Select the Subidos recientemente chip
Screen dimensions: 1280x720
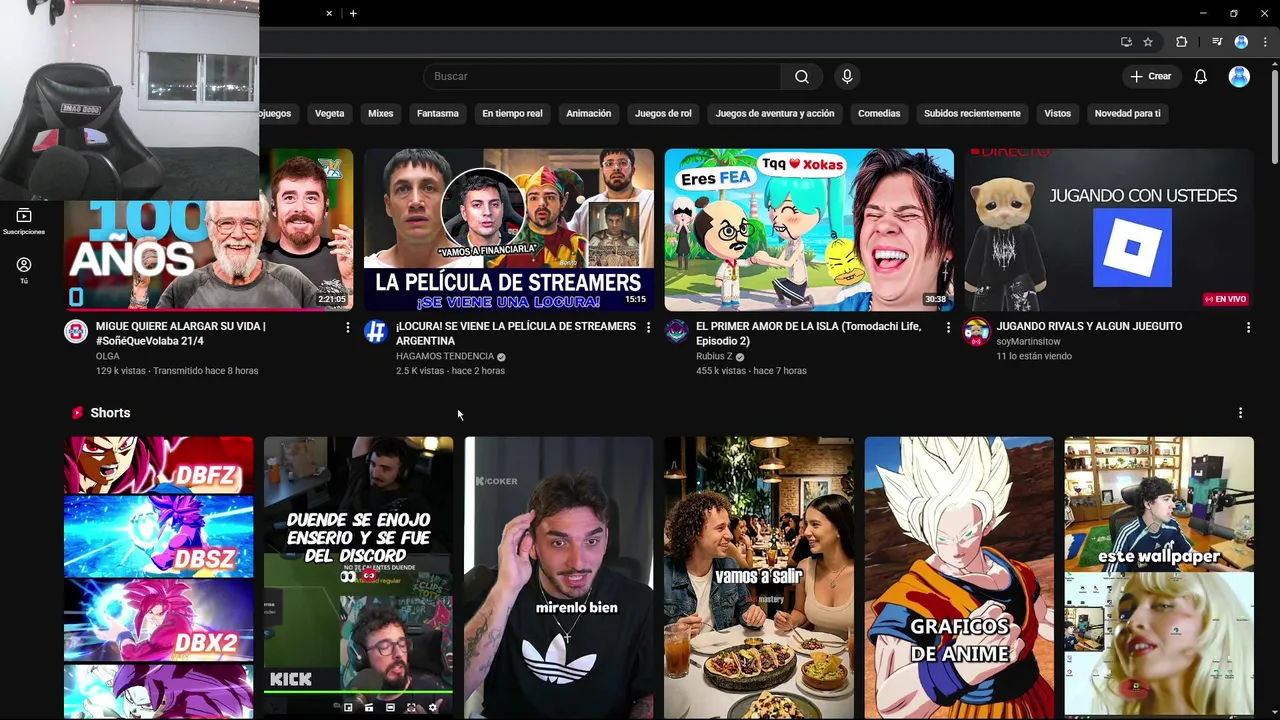pos(972,114)
